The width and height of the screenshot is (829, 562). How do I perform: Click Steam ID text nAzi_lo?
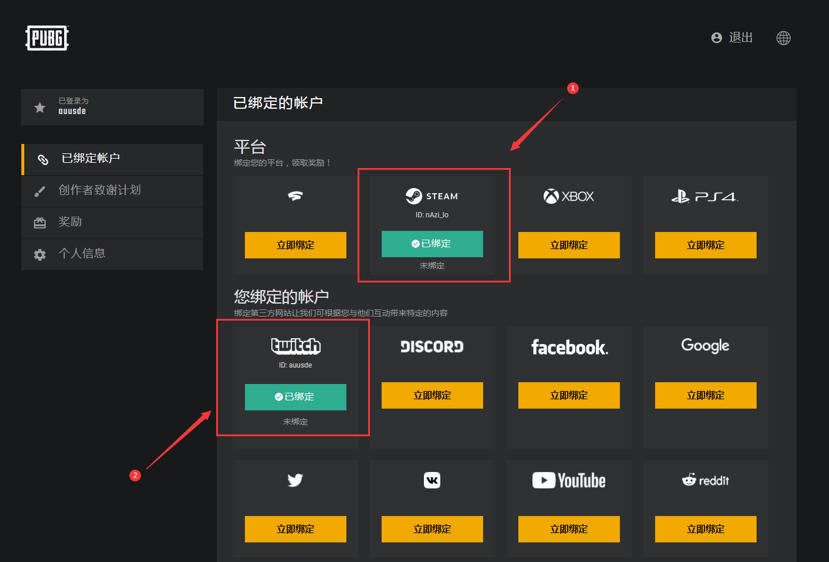click(432, 215)
